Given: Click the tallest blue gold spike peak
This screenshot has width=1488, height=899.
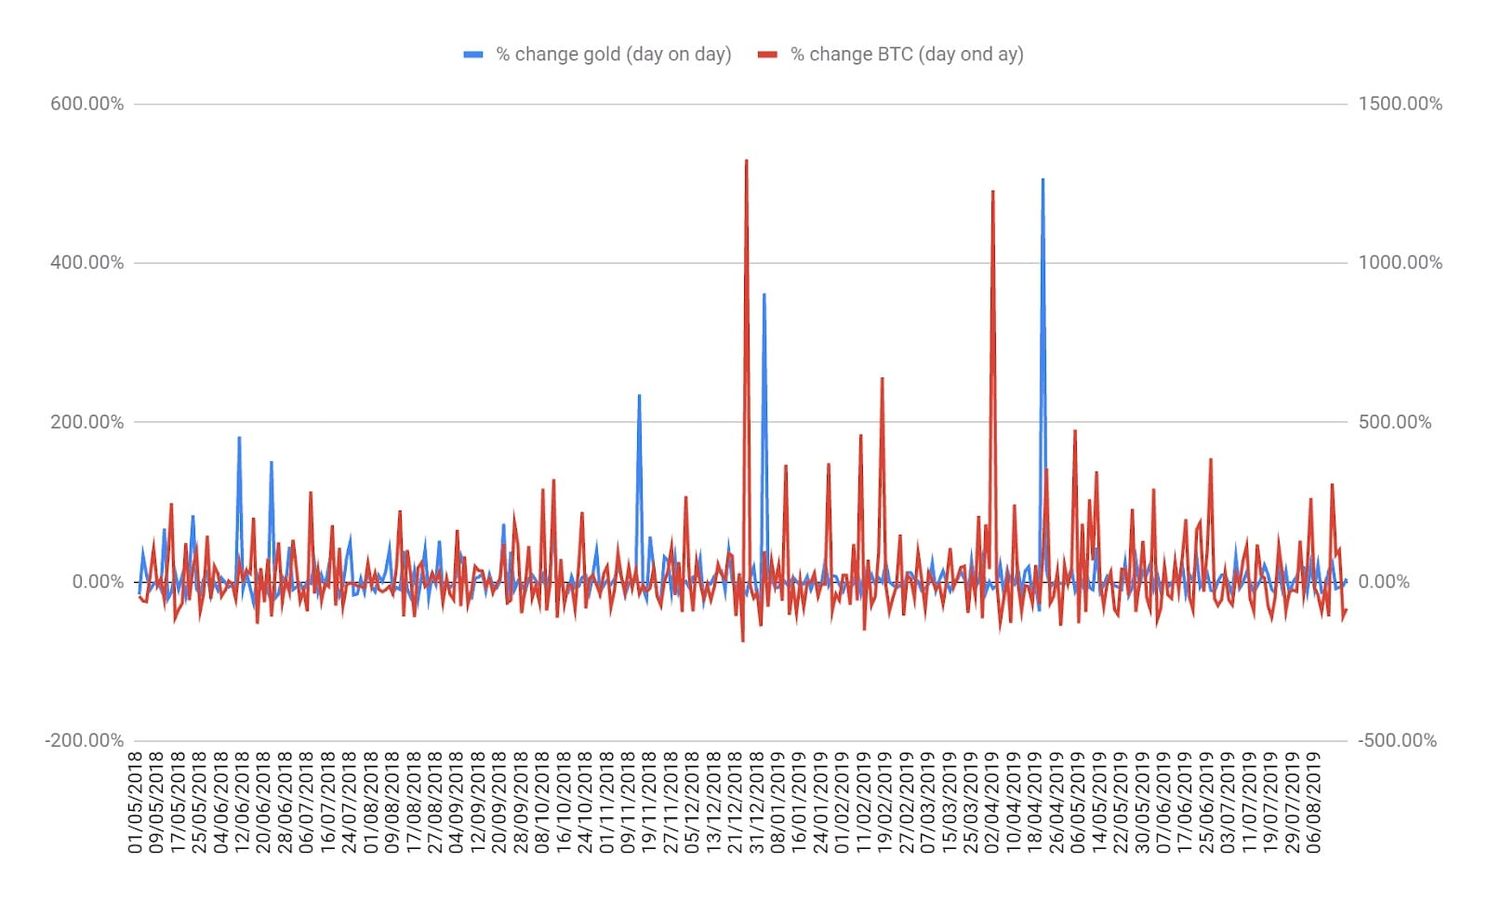Looking at the screenshot, I should tap(1042, 180).
